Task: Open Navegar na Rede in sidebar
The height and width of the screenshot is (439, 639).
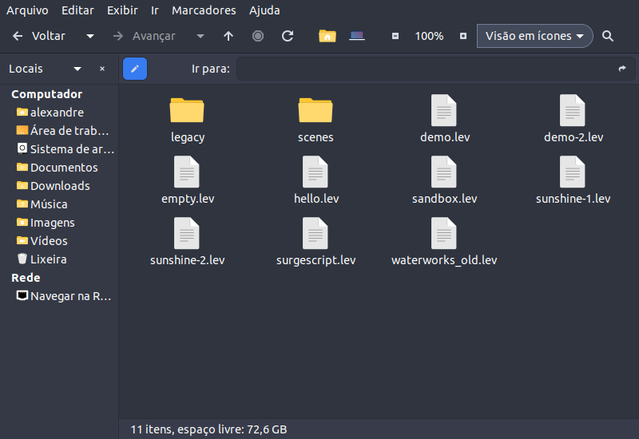Action: point(64,296)
